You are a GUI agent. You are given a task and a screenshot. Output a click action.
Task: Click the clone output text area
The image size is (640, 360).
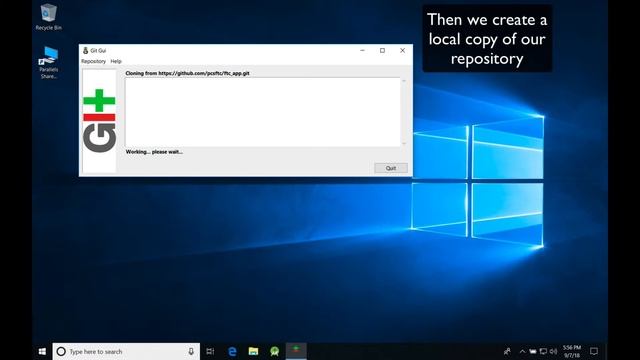[263, 112]
